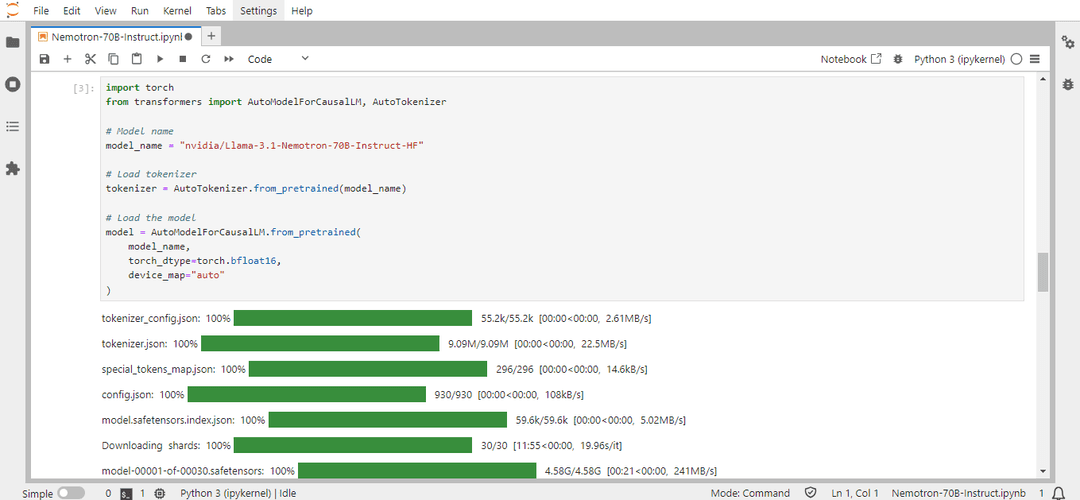Click the tokenizer_config.json progress bar

click(353, 318)
